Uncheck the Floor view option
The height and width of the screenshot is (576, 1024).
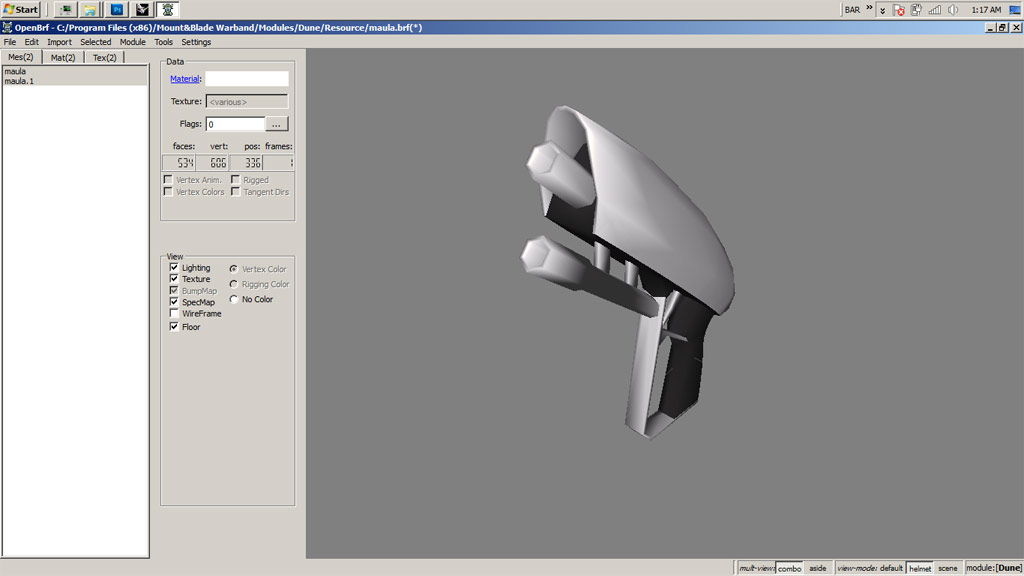click(x=174, y=327)
